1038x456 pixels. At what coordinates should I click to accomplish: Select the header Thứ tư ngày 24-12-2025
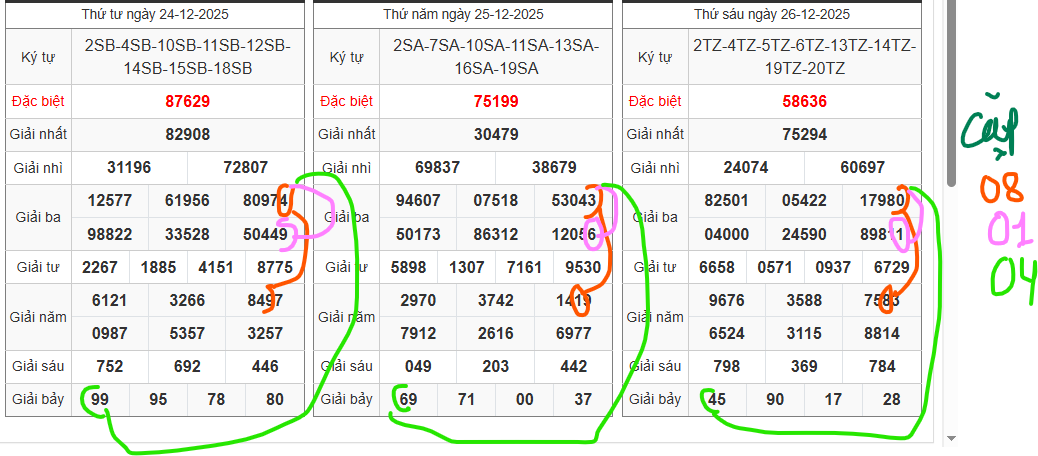[154, 14]
